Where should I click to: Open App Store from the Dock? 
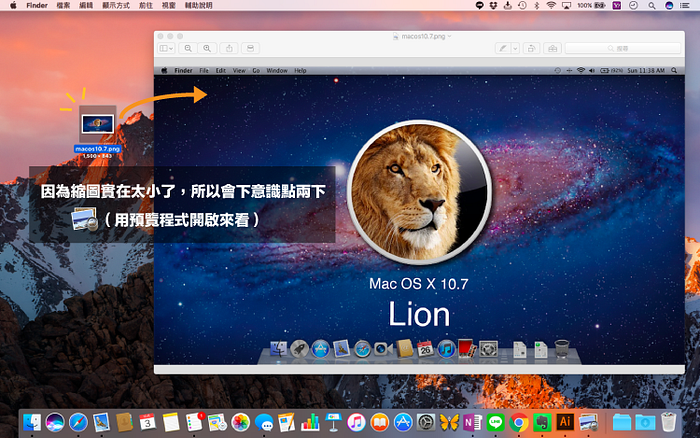(x=403, y=422)
